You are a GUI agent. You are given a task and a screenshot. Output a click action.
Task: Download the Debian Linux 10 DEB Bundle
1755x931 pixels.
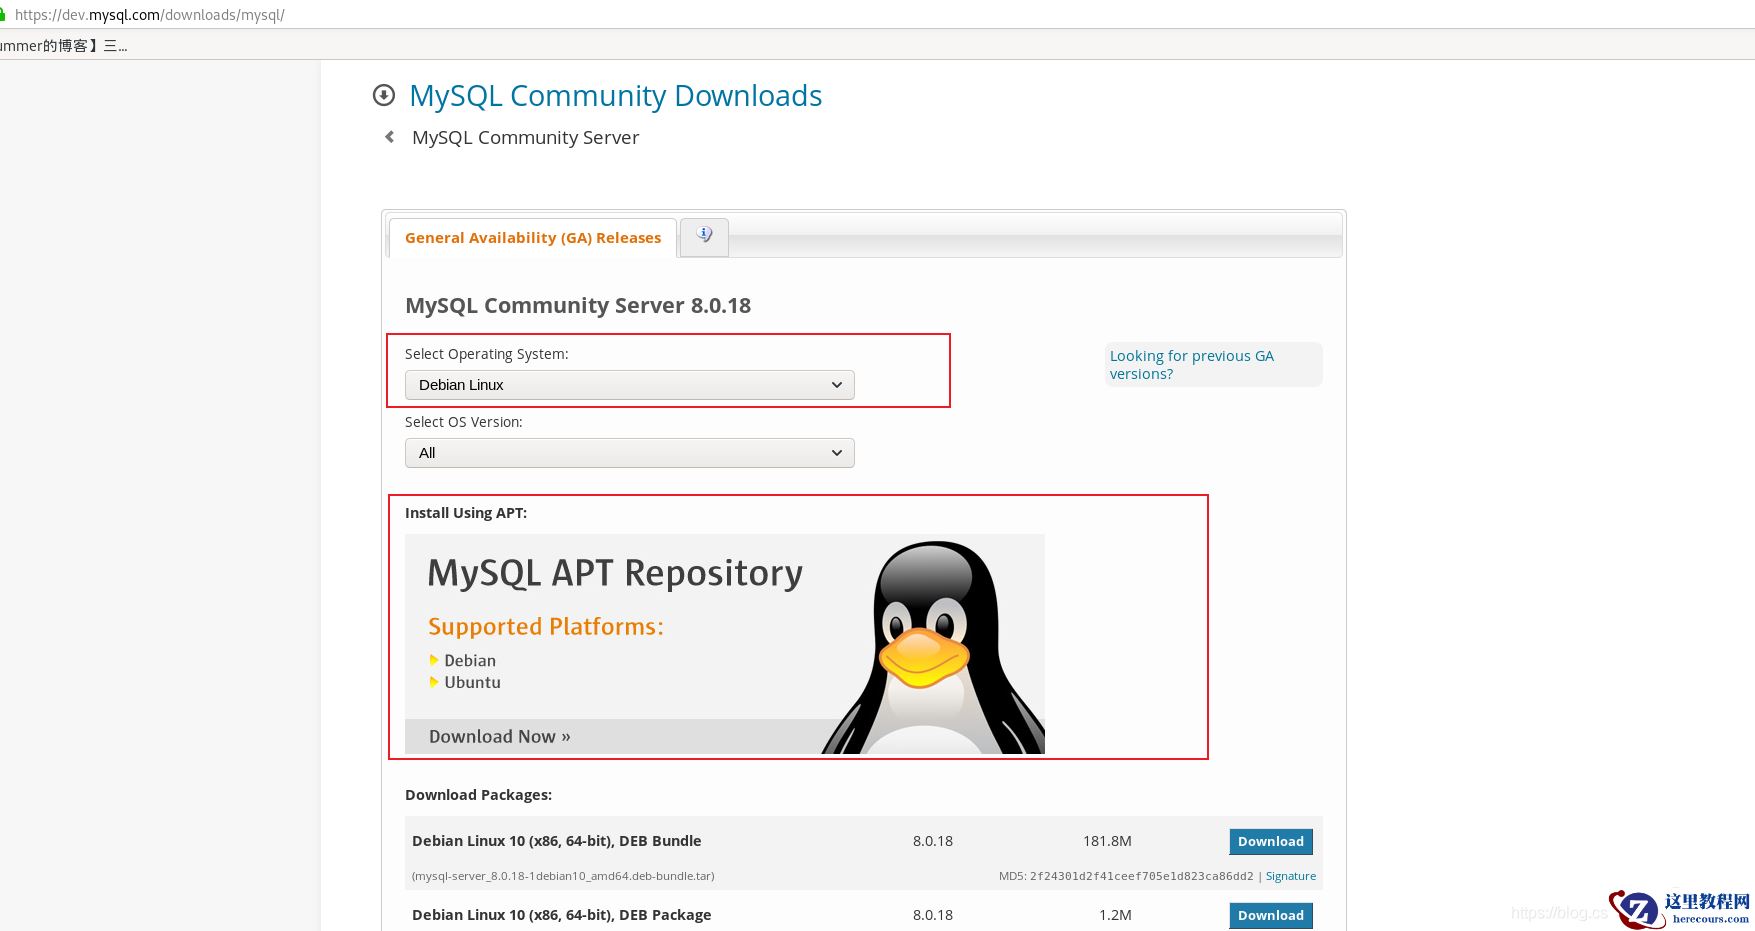(1270, 841)
